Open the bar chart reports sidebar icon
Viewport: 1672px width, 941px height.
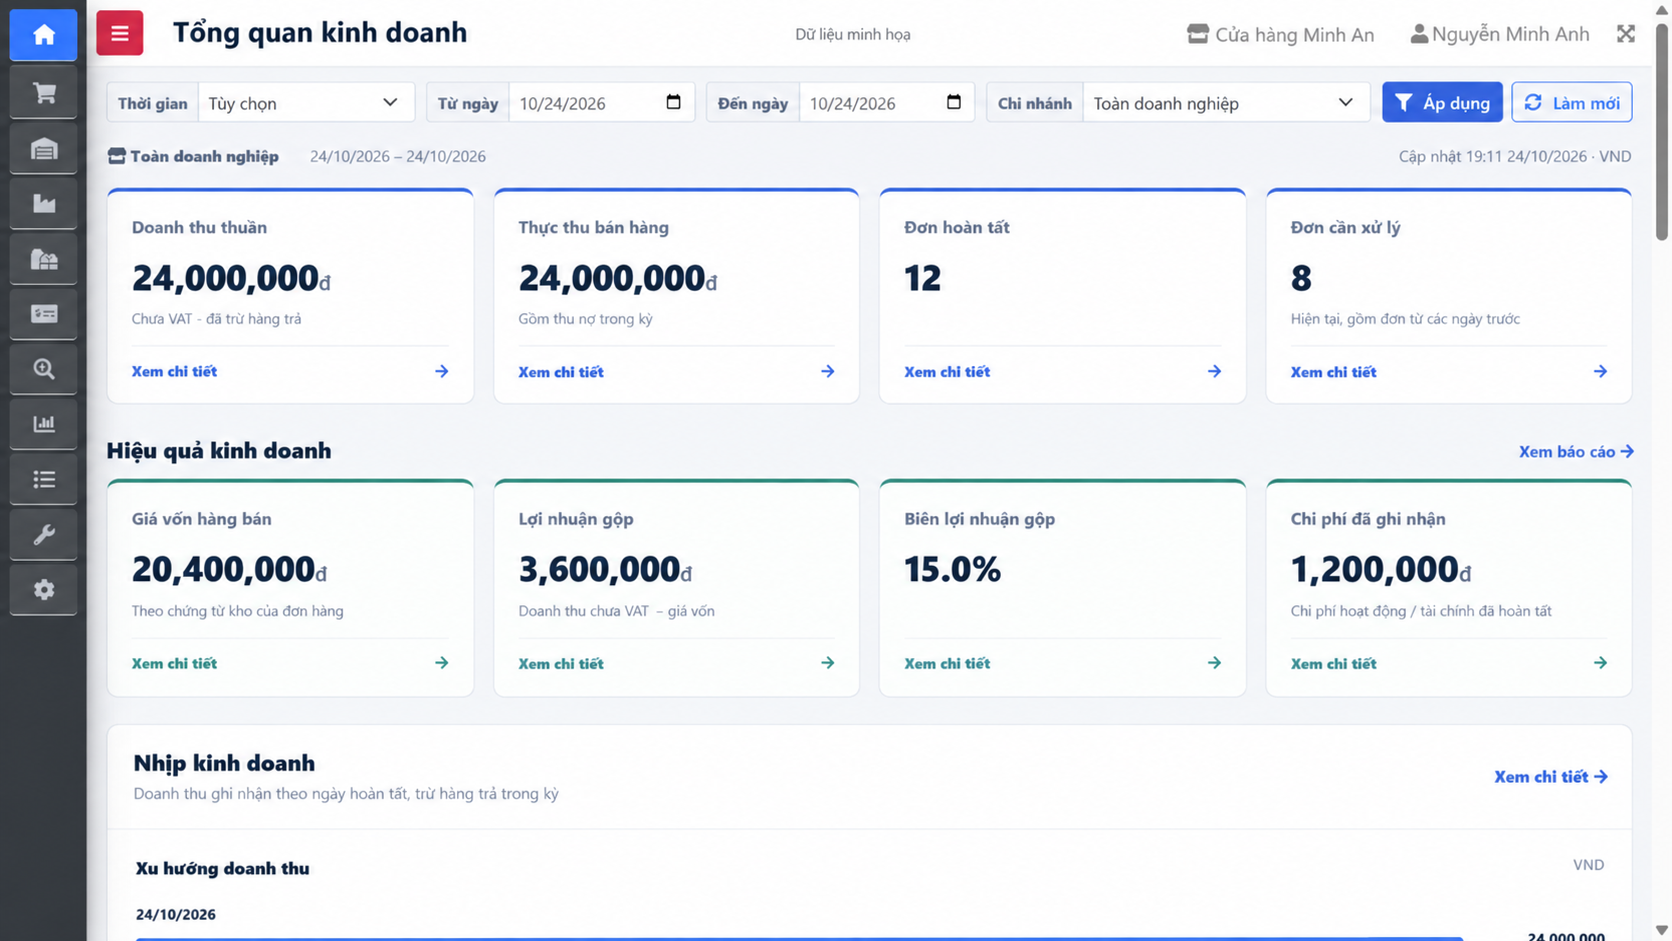click(x=43, y=424)
